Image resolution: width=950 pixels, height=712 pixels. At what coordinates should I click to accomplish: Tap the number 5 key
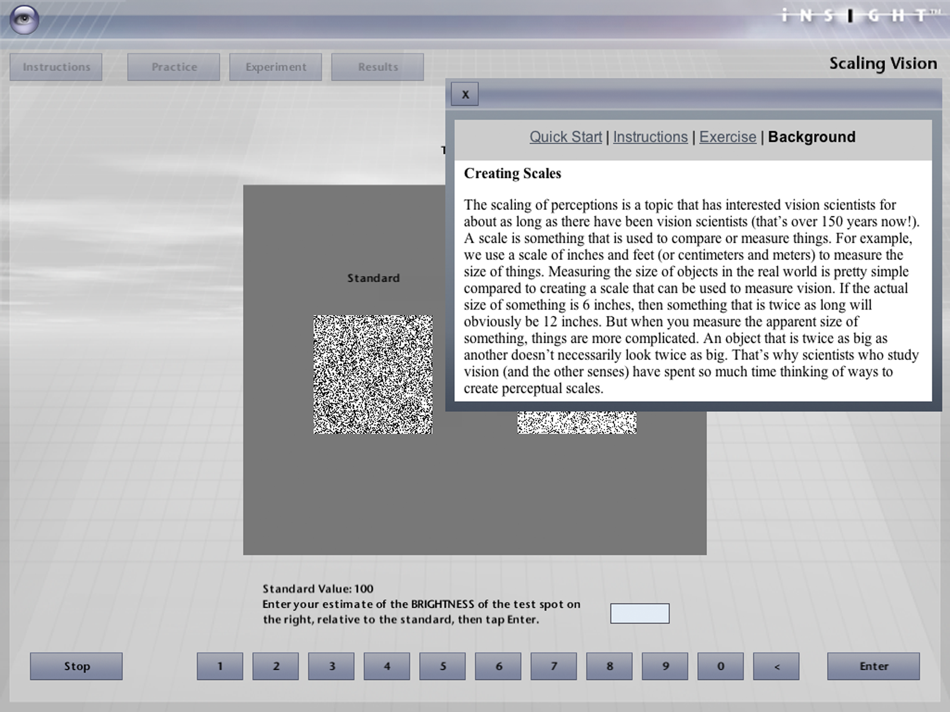click(442, 666)
